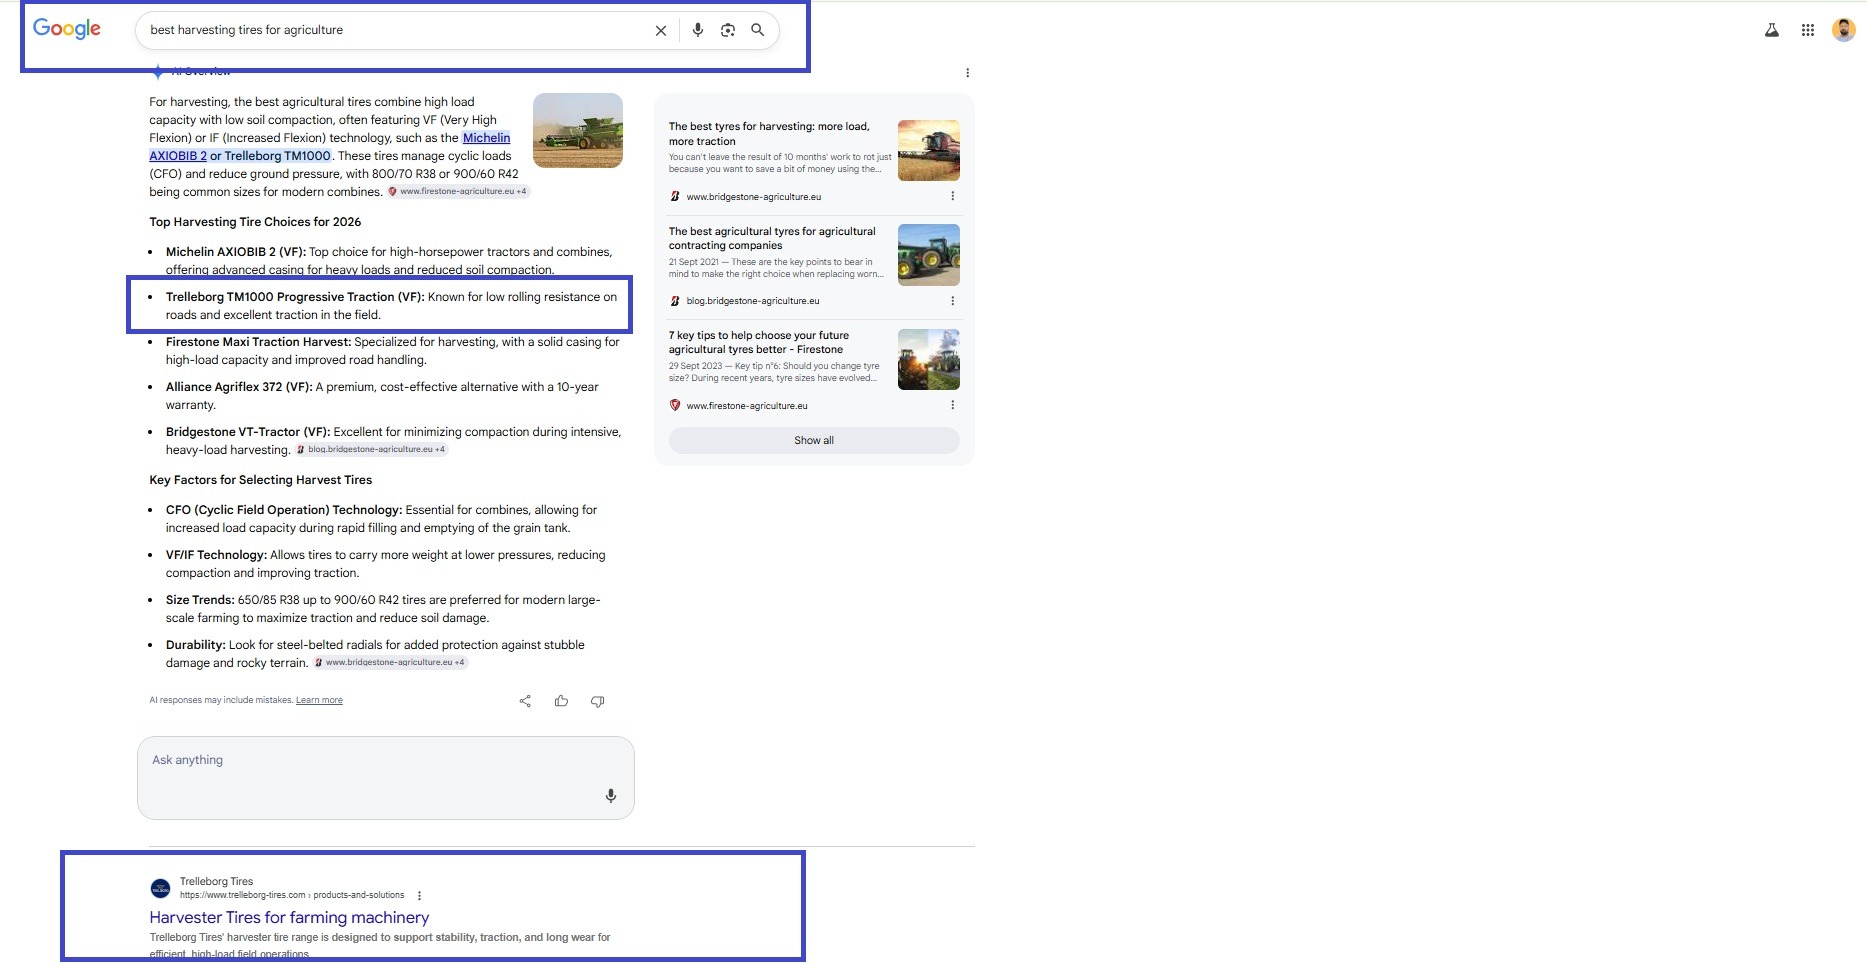Click 'Bridgestone VT-Tractor (VF):' bullet text
1867x964 pixels.
[248, 432]
